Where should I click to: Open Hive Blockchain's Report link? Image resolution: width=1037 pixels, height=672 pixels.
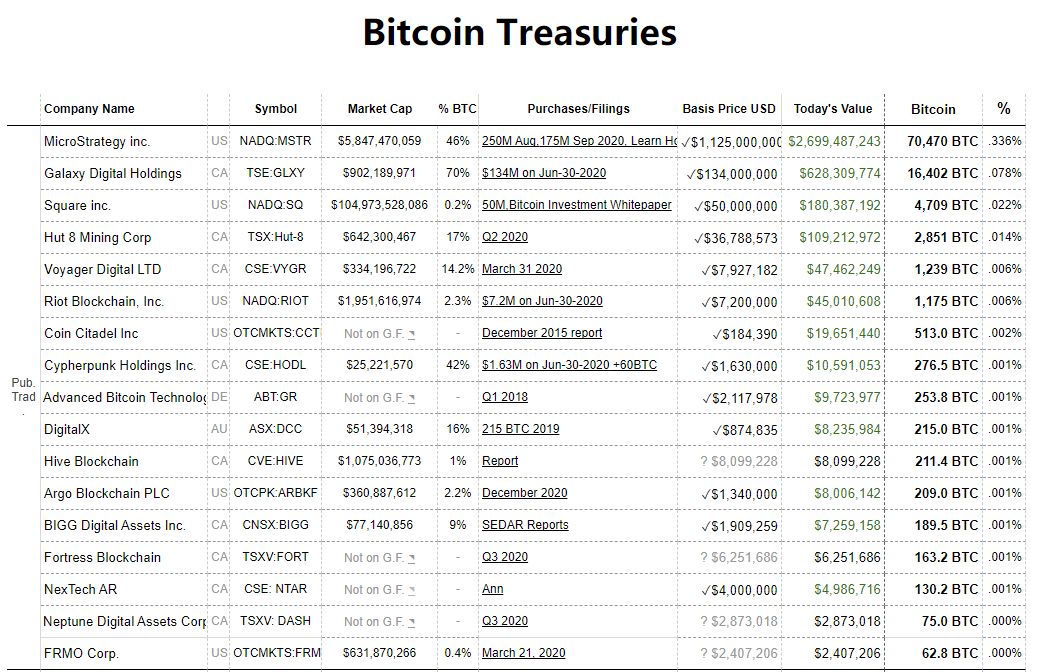click(x=500, y=460)
